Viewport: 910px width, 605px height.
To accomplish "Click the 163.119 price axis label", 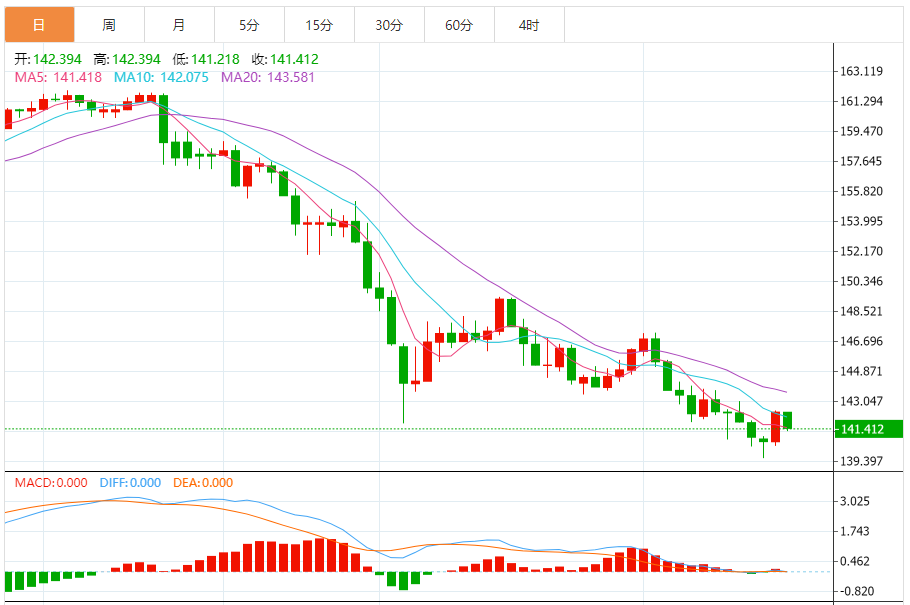I will point(861,71).
